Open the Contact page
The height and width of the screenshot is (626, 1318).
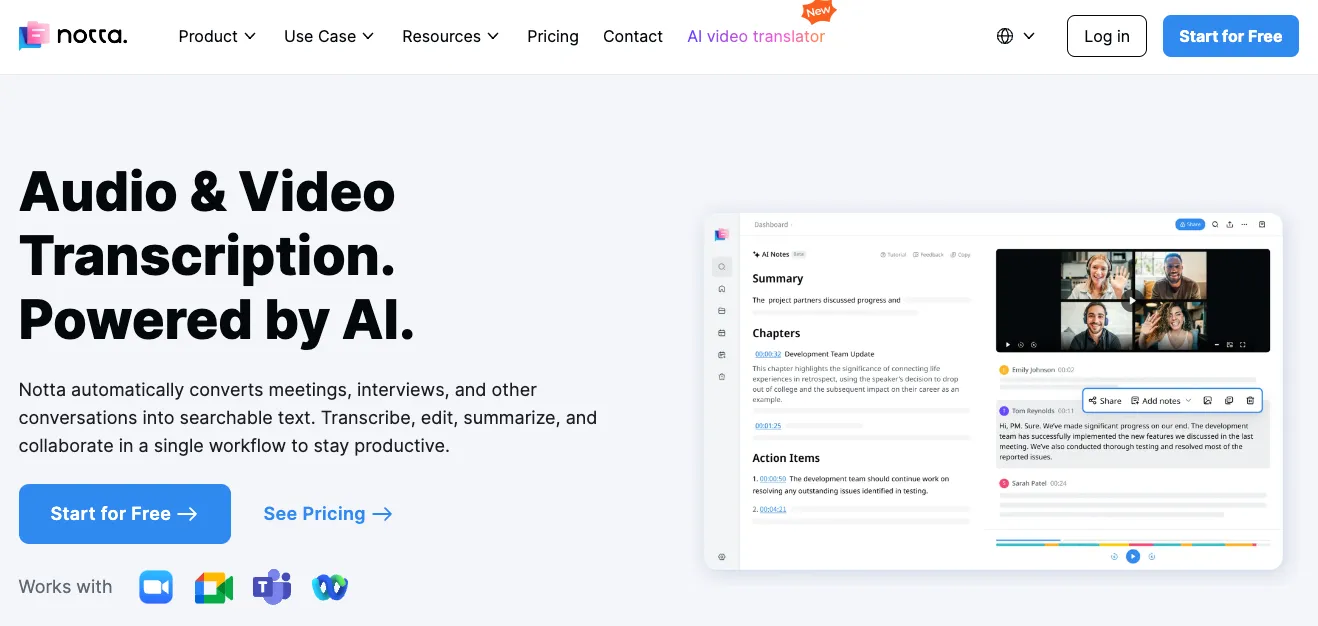(633, 36)
